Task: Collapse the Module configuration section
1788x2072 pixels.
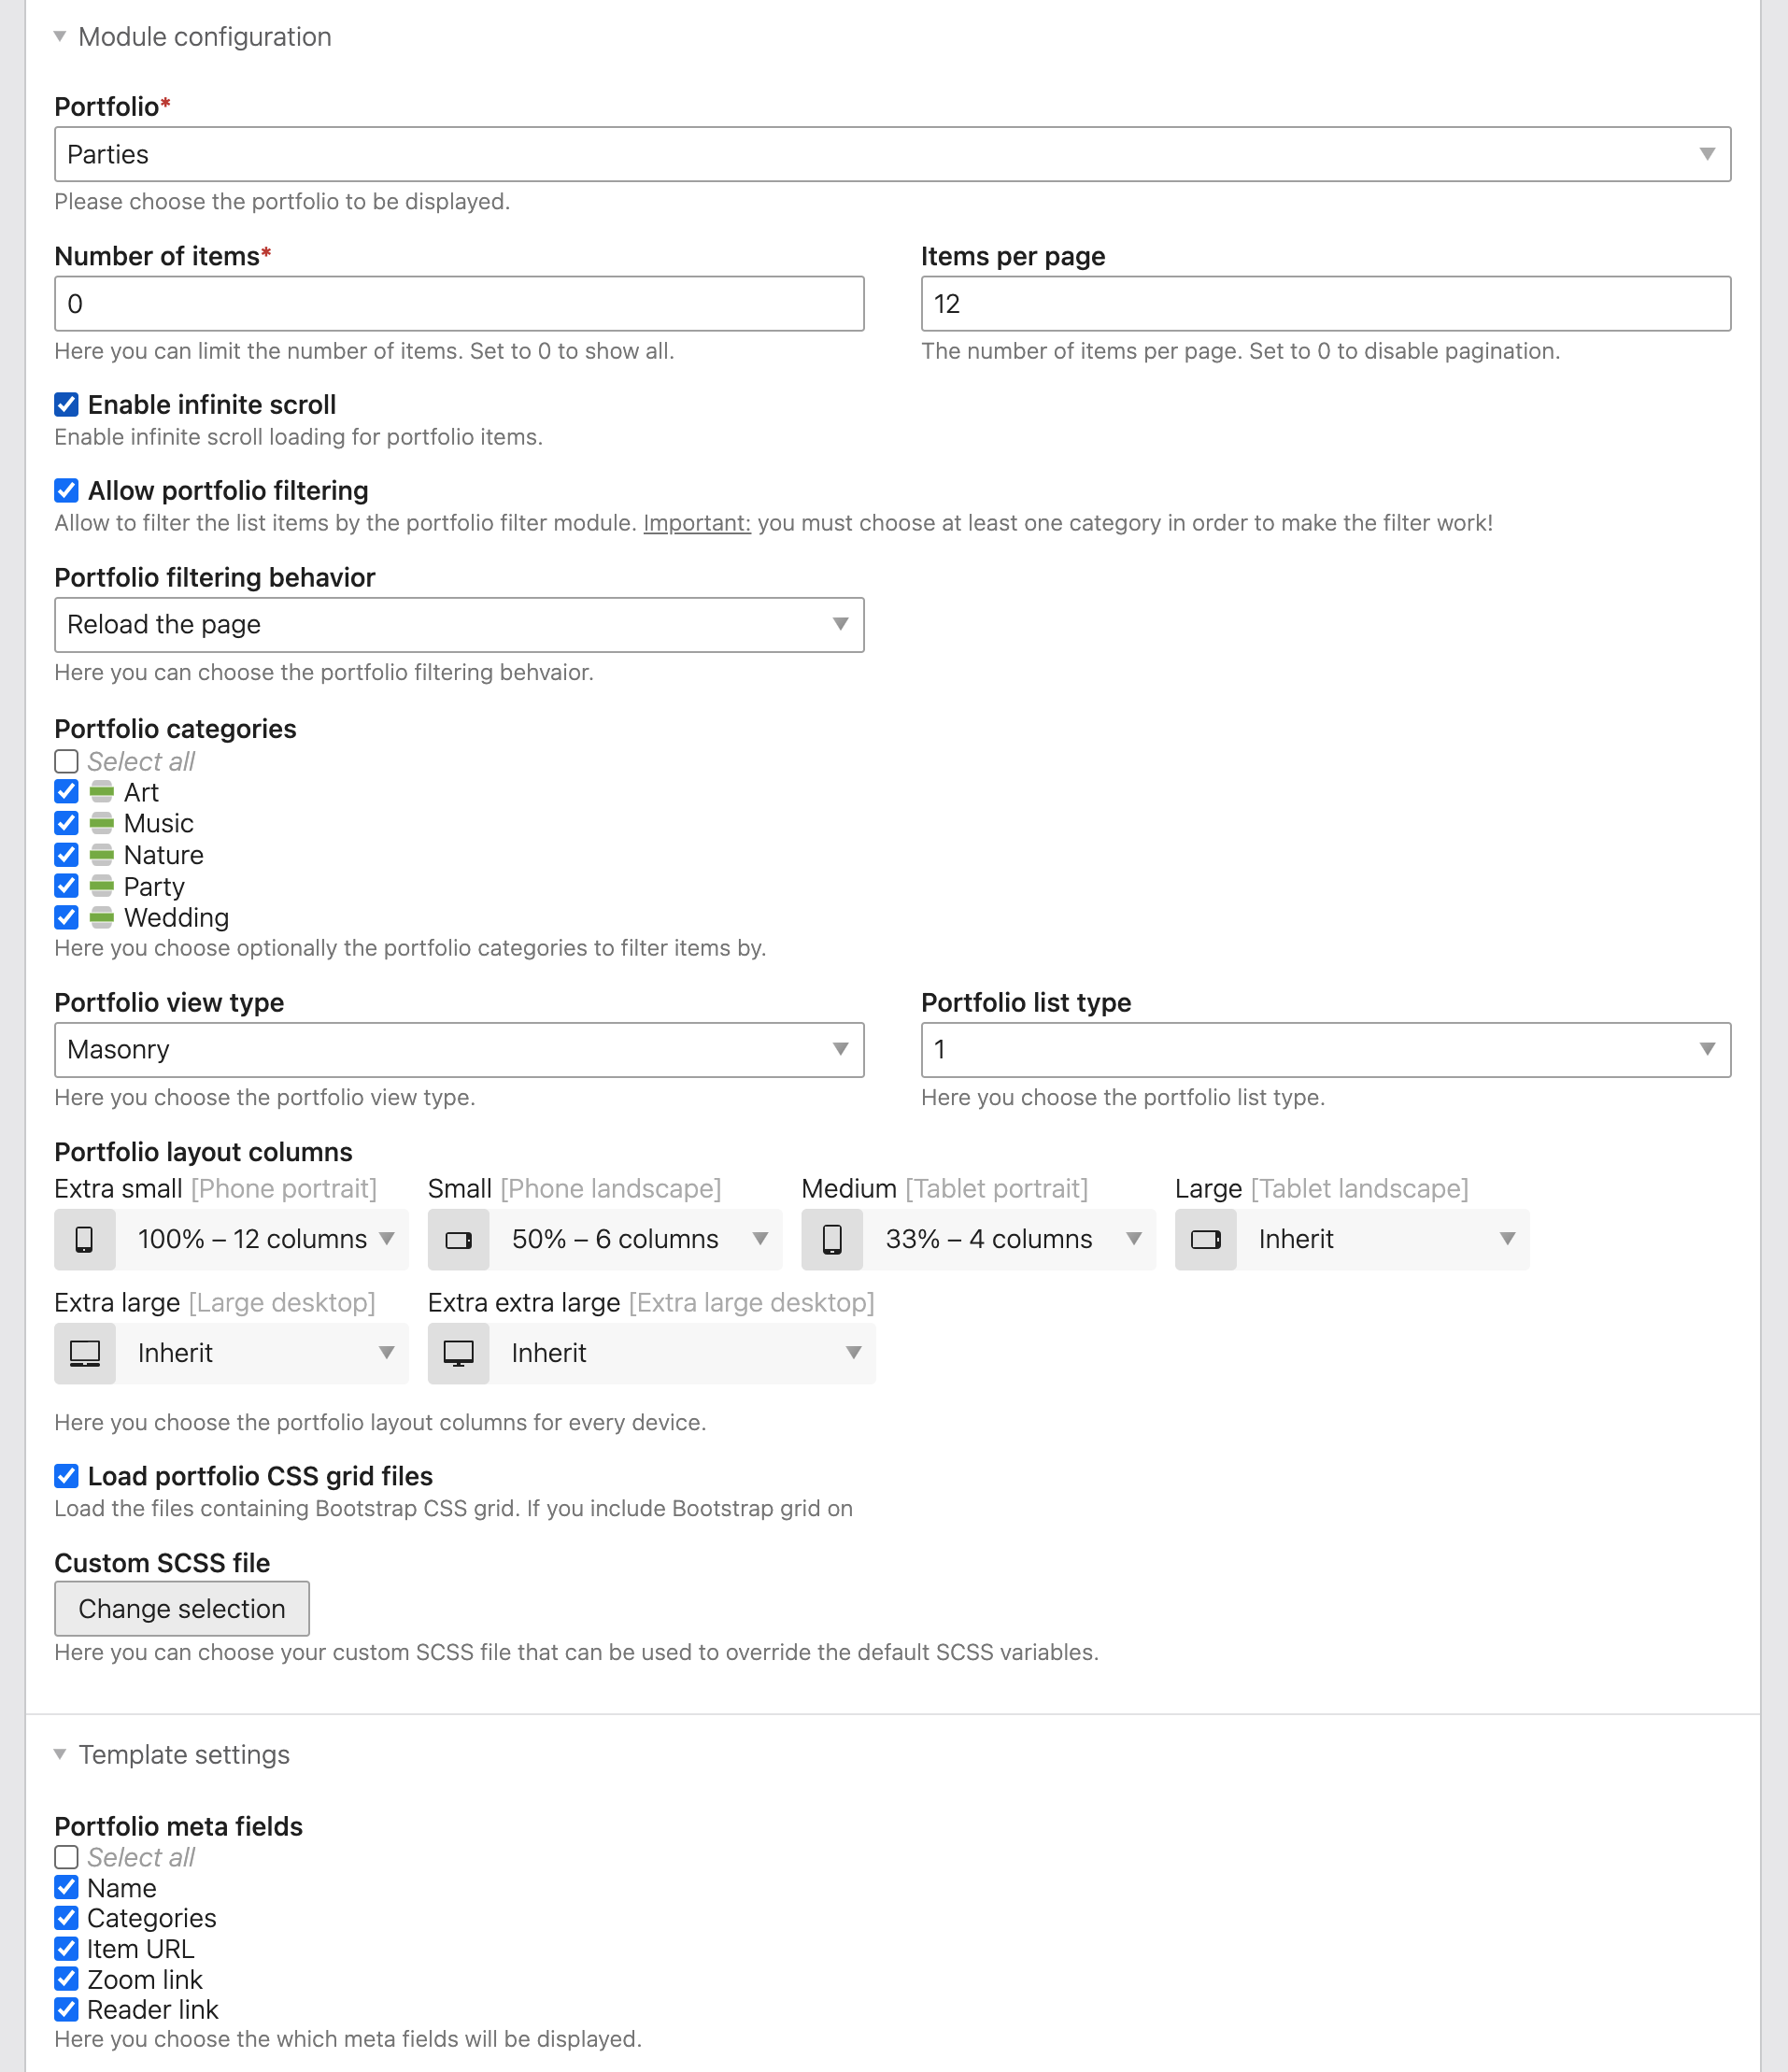Action: pos(60,37)
